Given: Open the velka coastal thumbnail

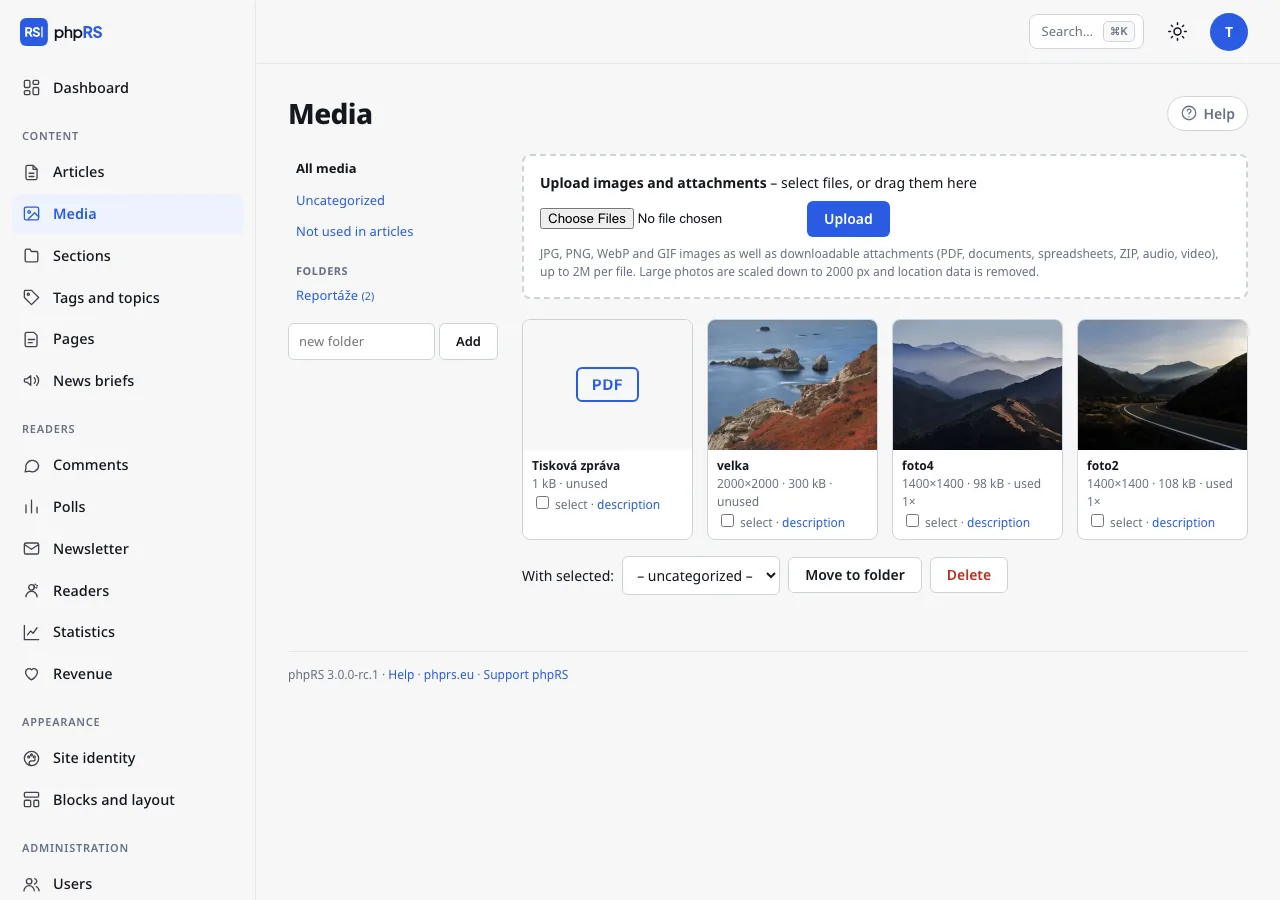Looking at the screenshot, I should coord(792,385).
